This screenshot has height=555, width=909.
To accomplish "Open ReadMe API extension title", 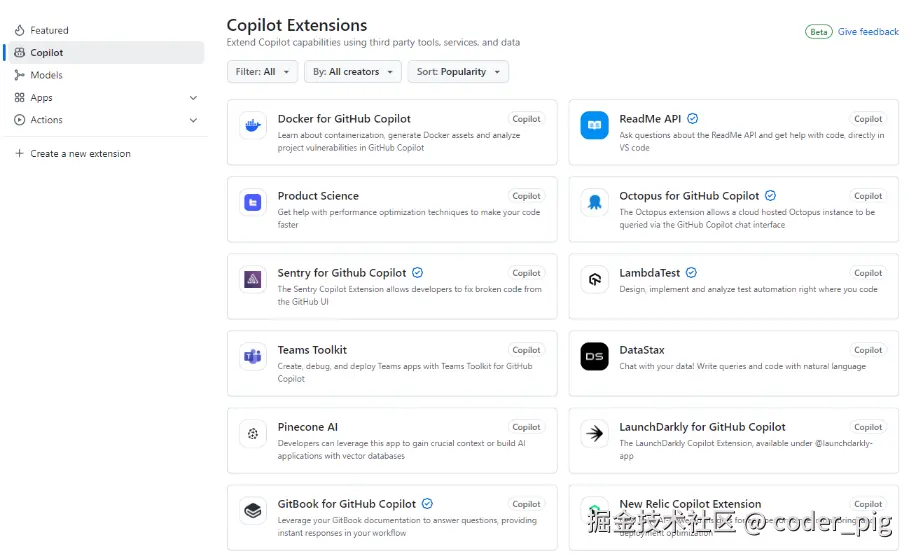I will [x=650, y=118].
